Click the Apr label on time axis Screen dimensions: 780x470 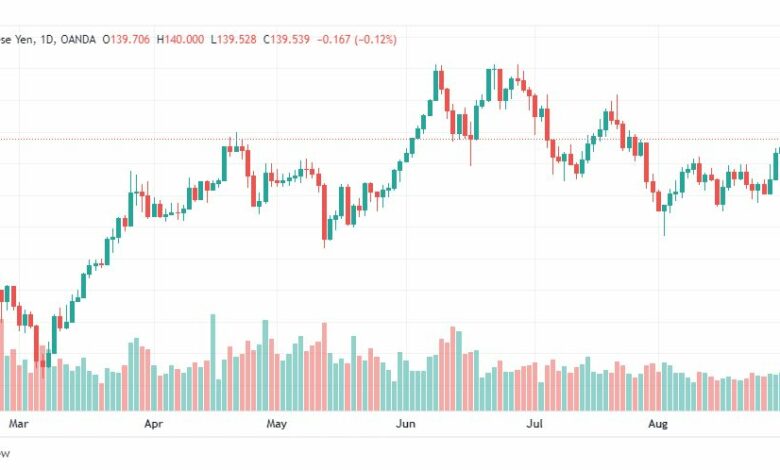tap(153, 424)
